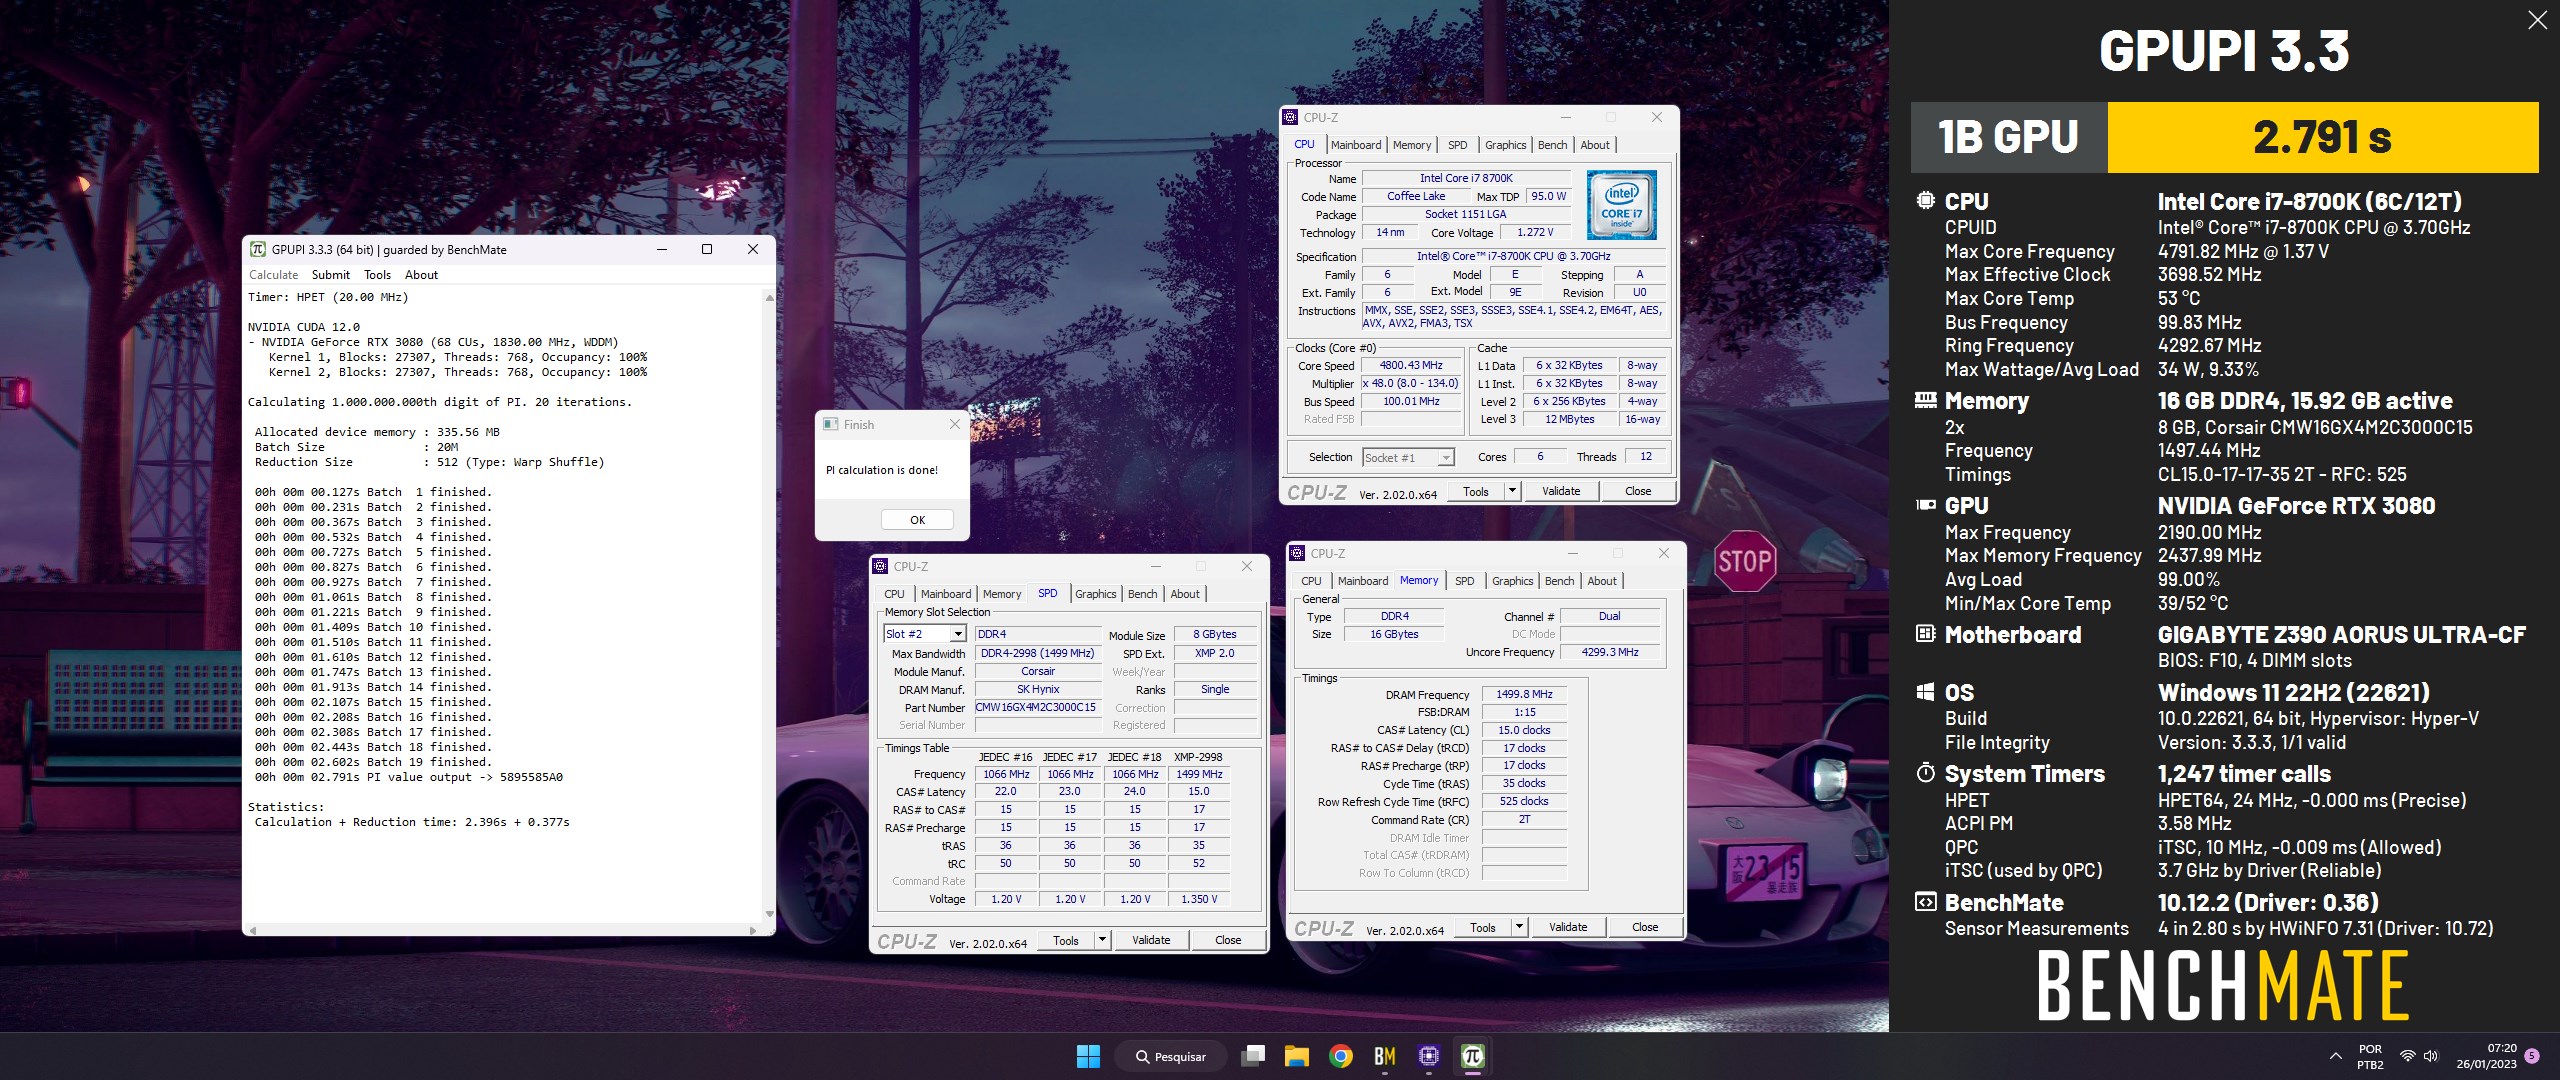Open the Wi-Fi network tray icon
Viewport: 2560px width, 1080px height.
tap(2408, 1056)
